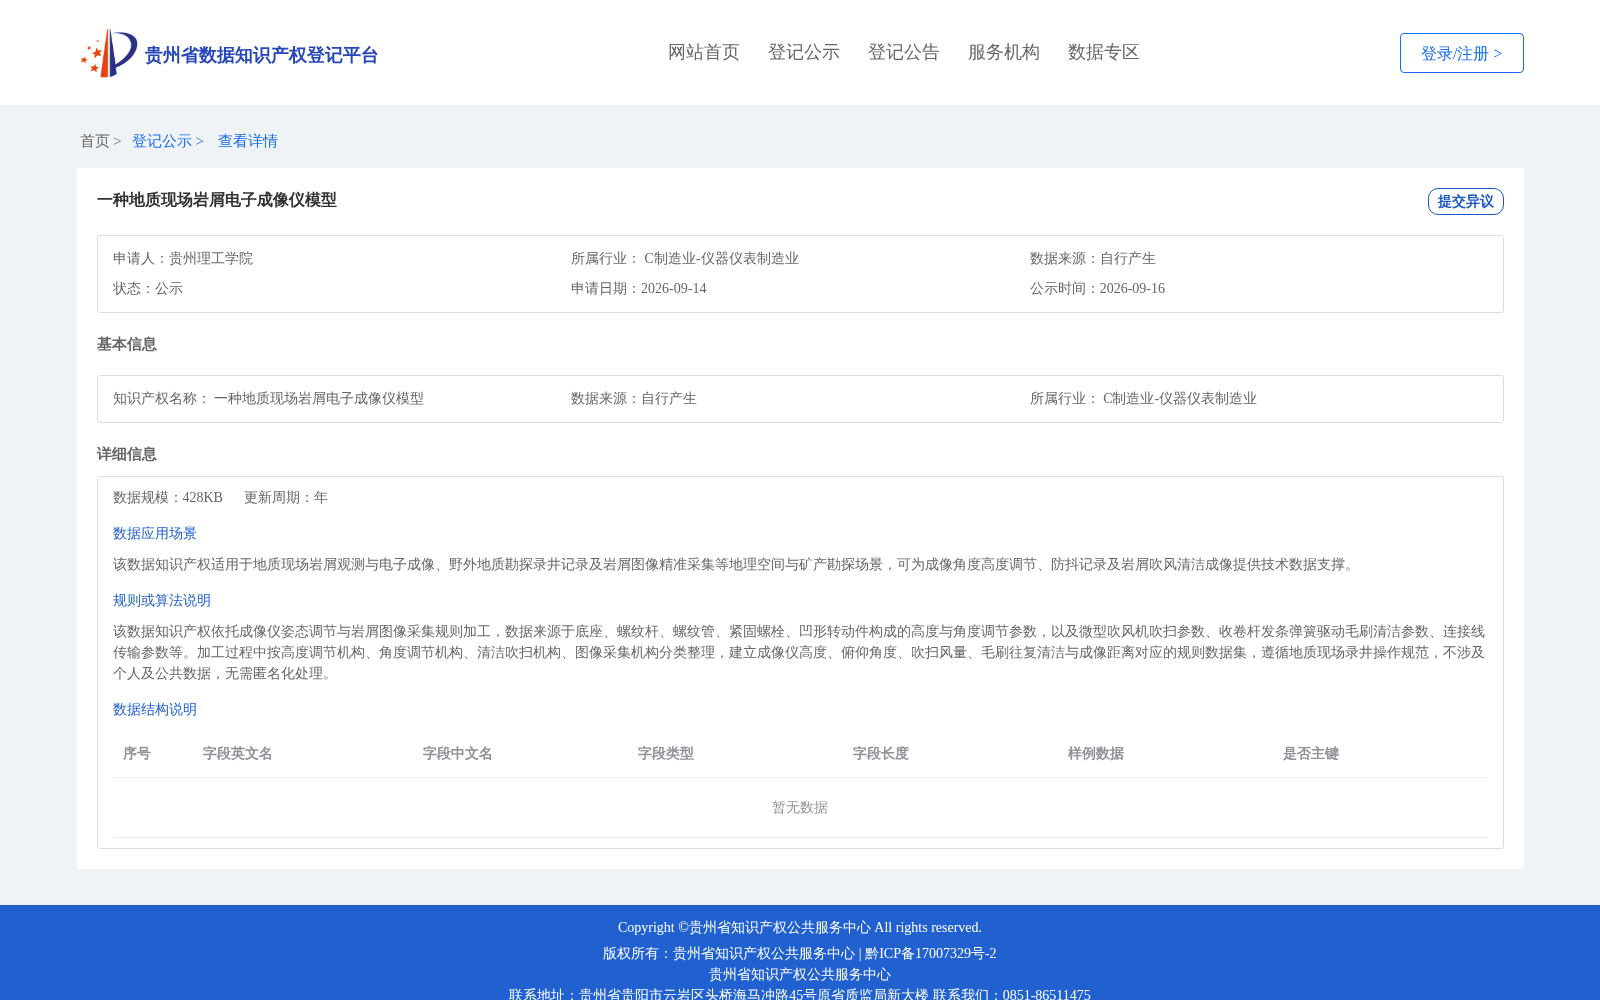Click the 基本信息 section heading
The height and width of the screenshot is (1000, 1600).
click(x=127, y=344)
